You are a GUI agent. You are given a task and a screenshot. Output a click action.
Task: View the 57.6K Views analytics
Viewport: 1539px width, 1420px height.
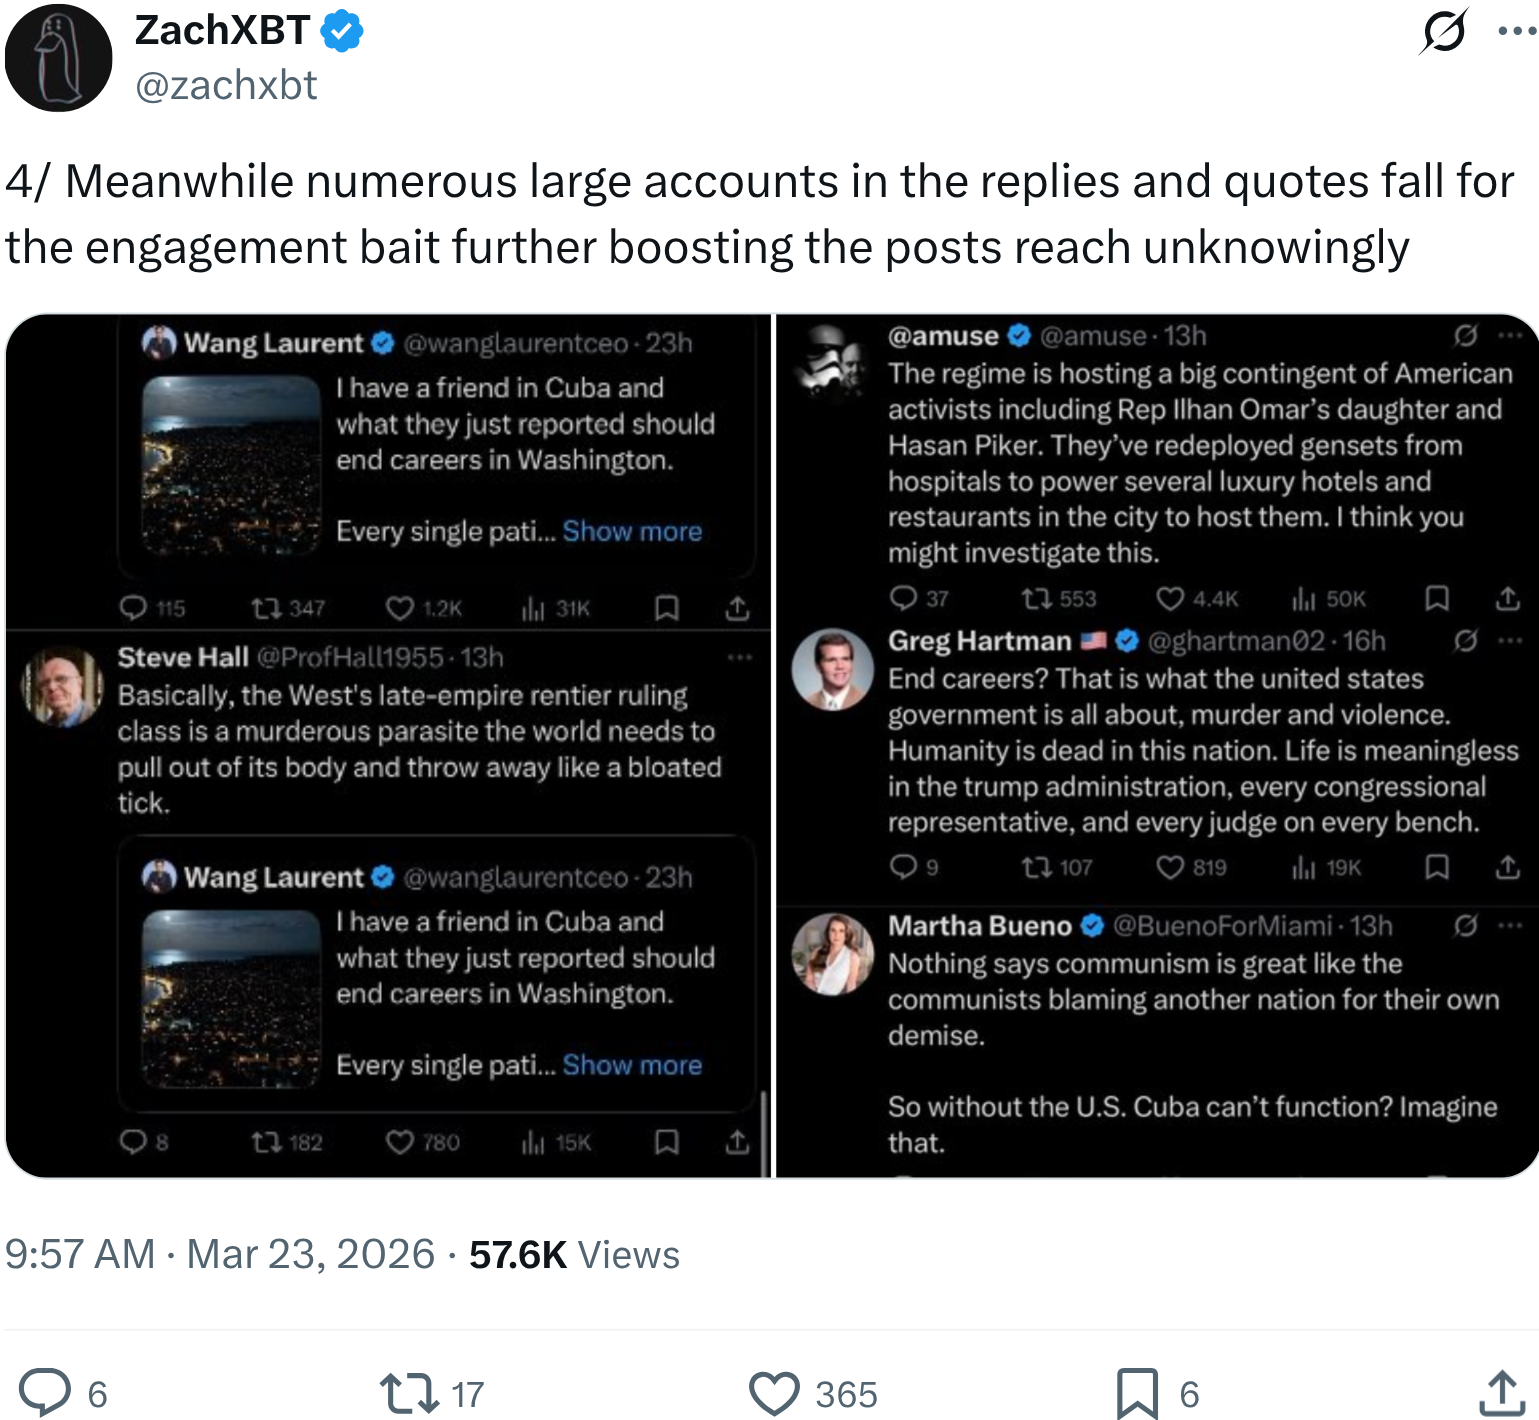[x=574, y=1254]
